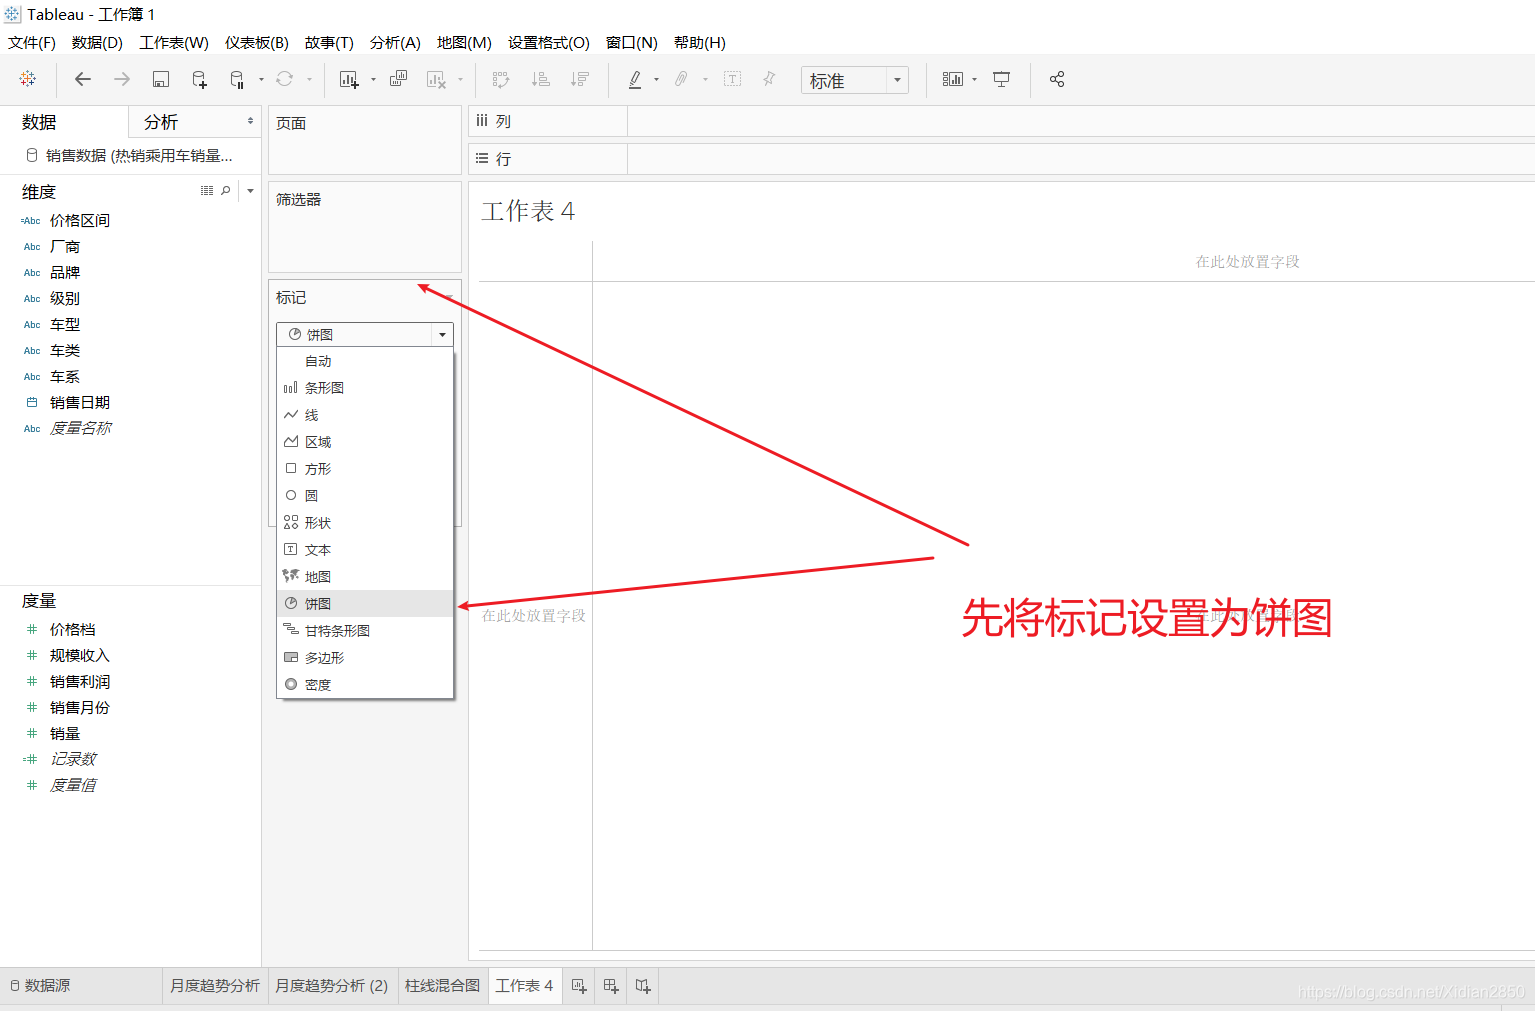The height and width of the screenshot is (1011, 1535).
Task: Click the new worksheet tab icon
Action: 579,986
